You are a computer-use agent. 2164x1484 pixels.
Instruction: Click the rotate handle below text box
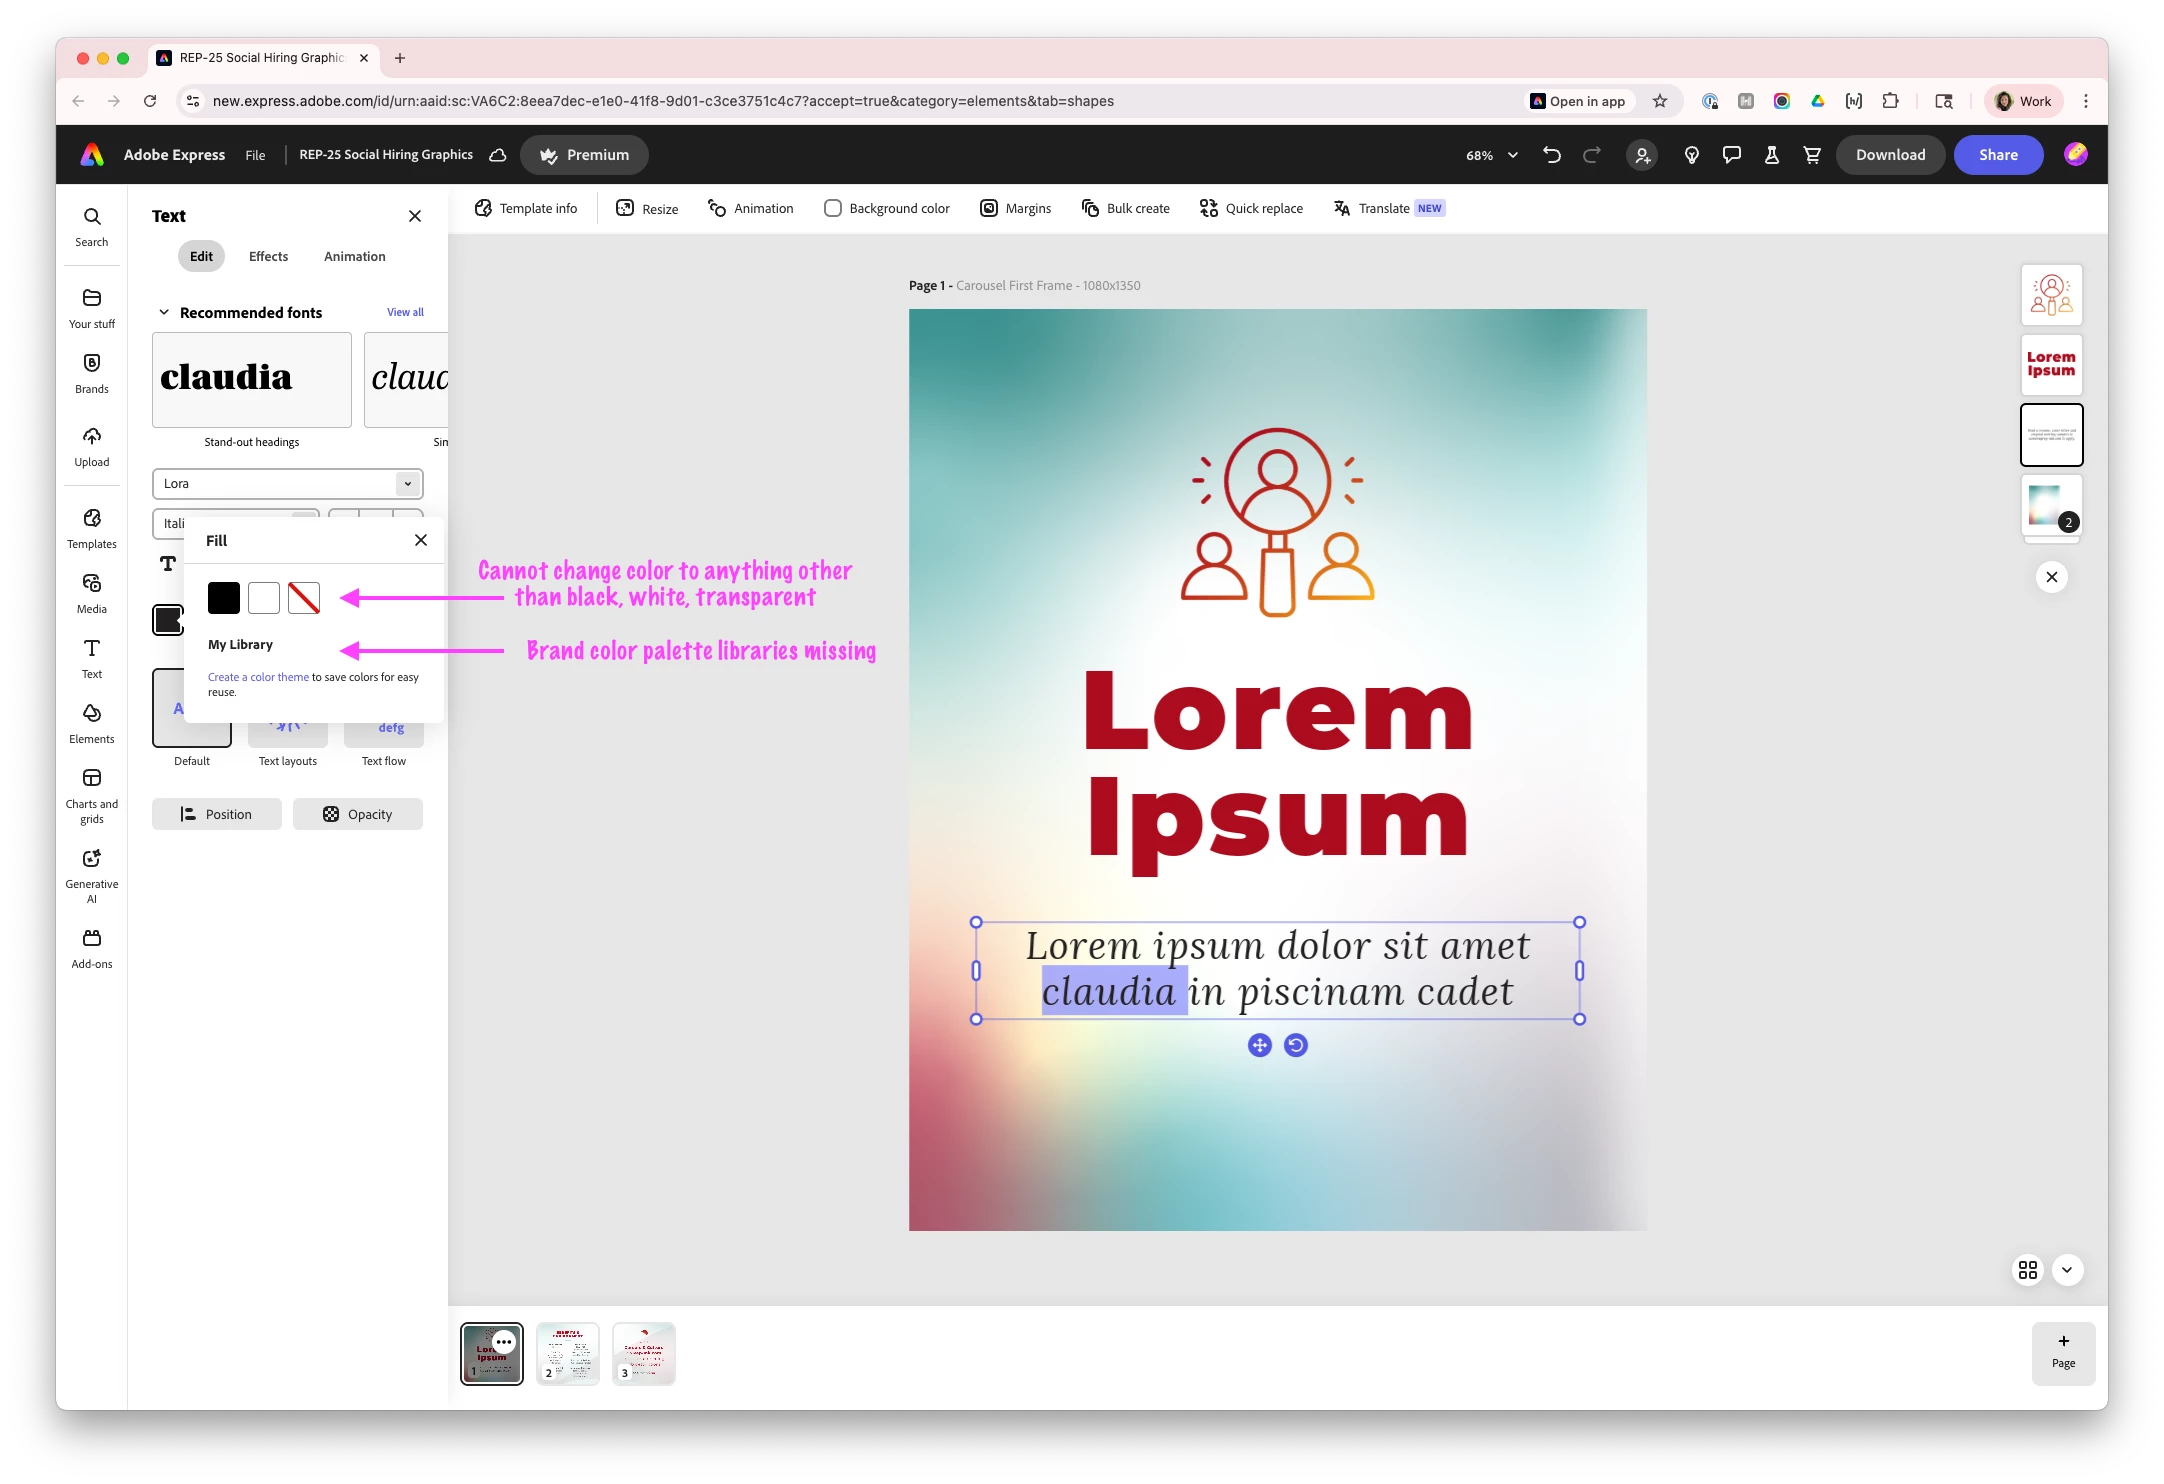[x=1295, y=1045]
